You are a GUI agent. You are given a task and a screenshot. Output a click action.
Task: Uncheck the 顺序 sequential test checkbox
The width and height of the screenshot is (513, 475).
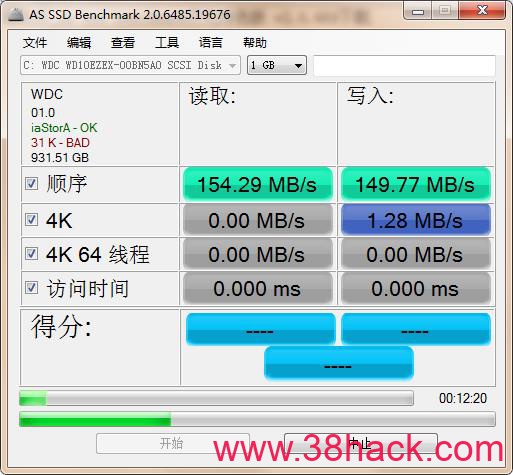tap(31, 183)
